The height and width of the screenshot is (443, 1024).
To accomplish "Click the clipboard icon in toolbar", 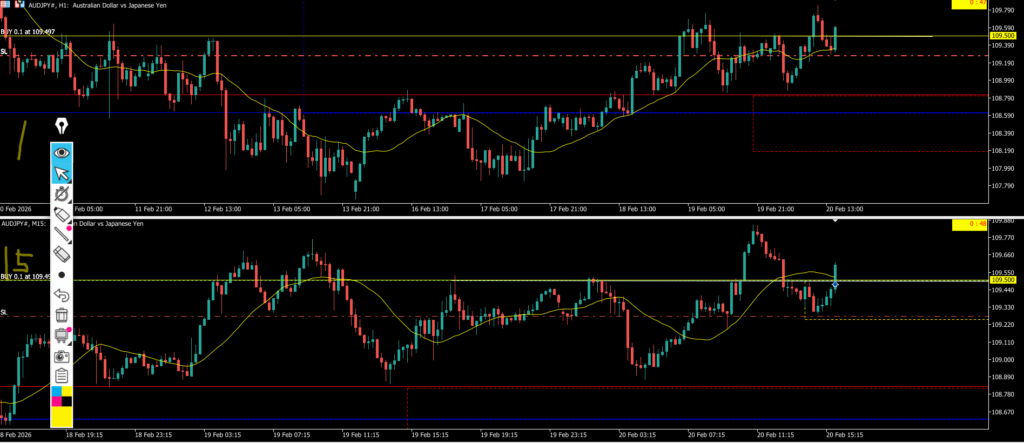I will pyautogui.click(x=62, y=376).
